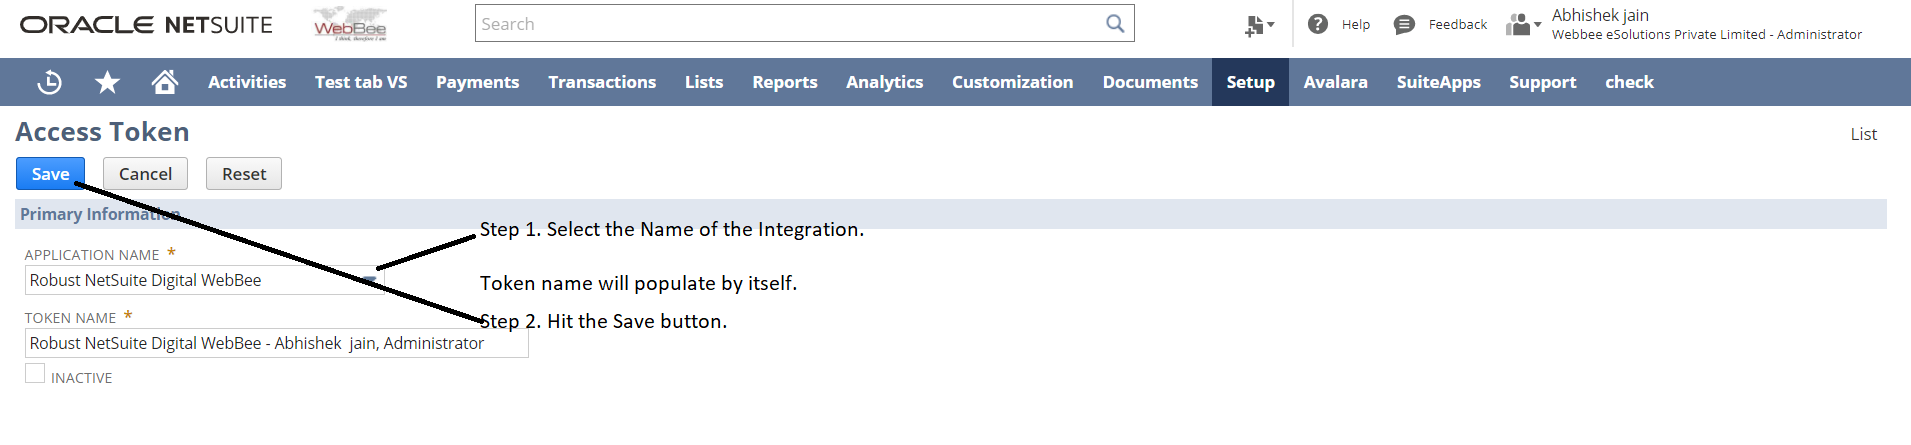Click the Help link text
Screen dimensions: 1911x445
coord(1356,25)
